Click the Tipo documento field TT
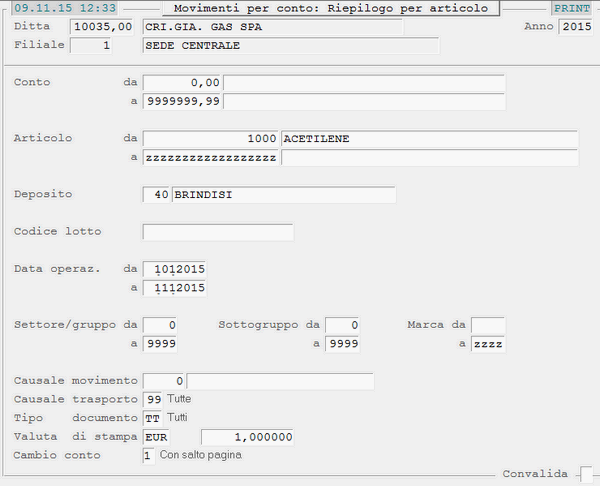This screenshot has width=600, height=486. [153, 418]
